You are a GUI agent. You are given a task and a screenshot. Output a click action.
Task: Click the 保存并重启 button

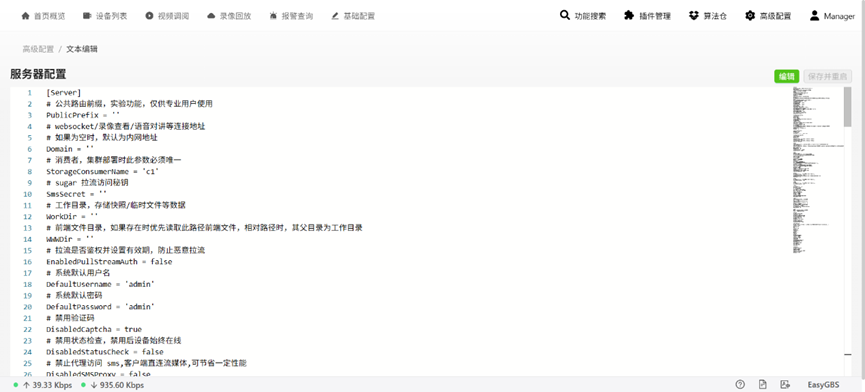coord(827,77)
